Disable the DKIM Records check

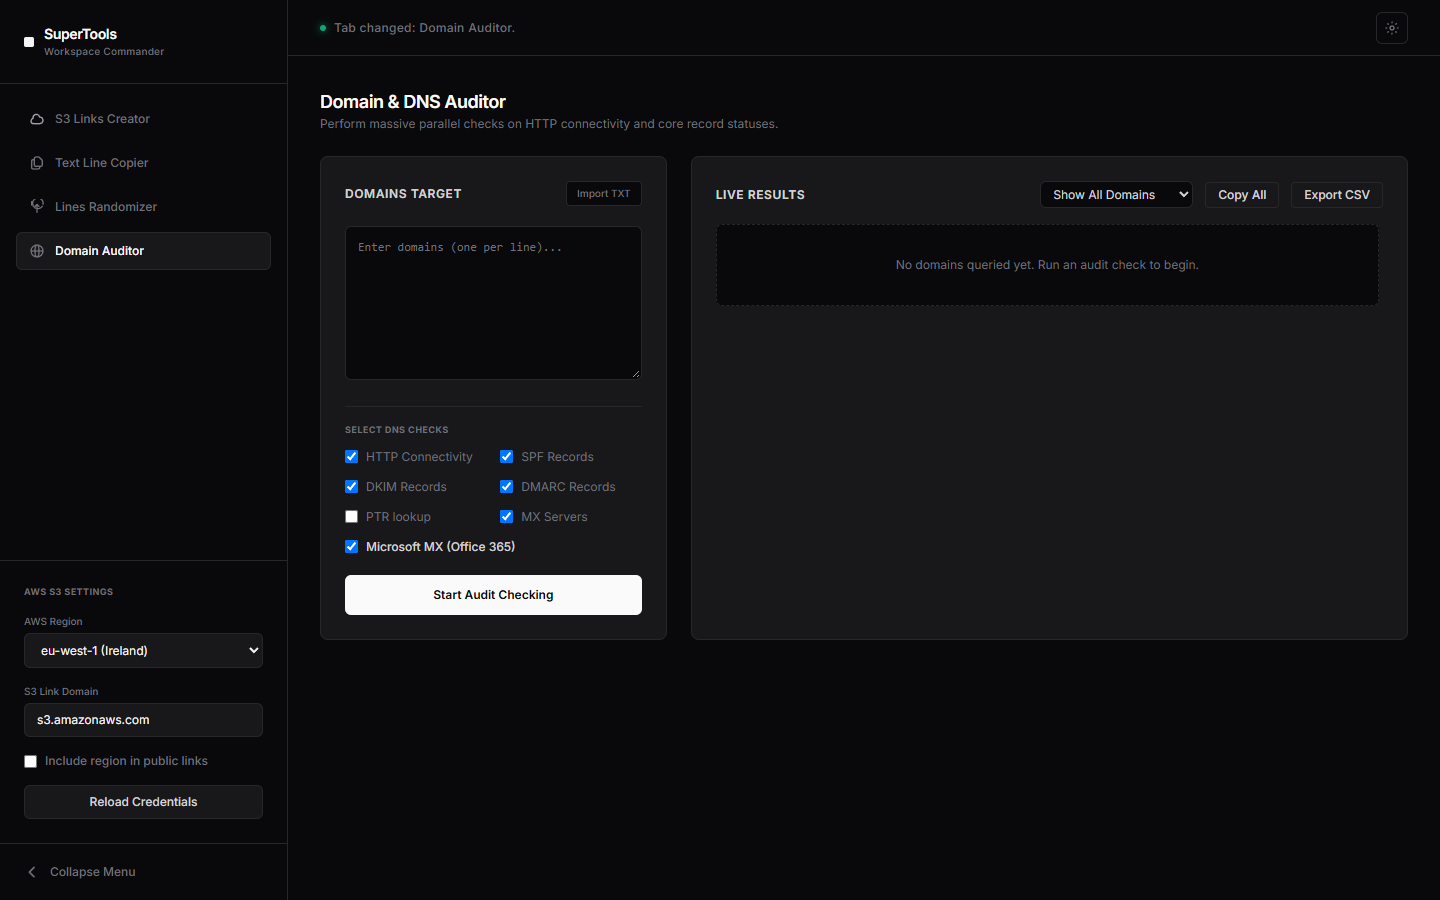click(351, 487)
